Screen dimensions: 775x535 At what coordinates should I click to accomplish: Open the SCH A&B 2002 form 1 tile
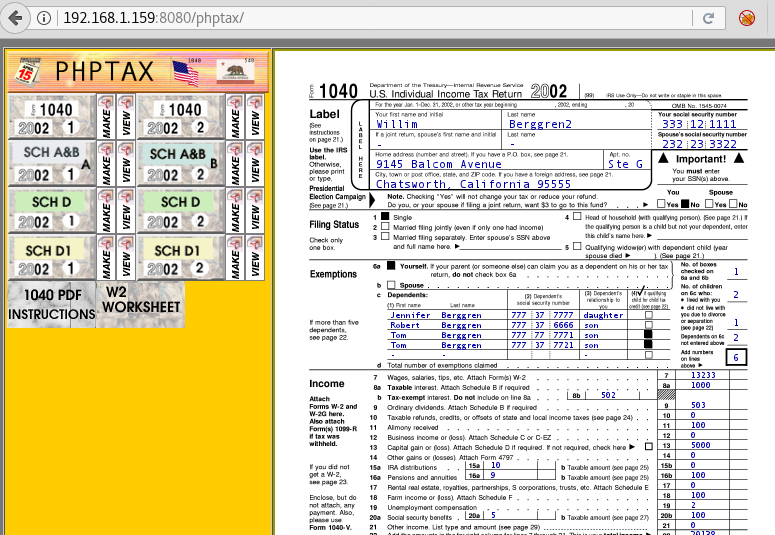pyautogui.click(x=51, y=164)
